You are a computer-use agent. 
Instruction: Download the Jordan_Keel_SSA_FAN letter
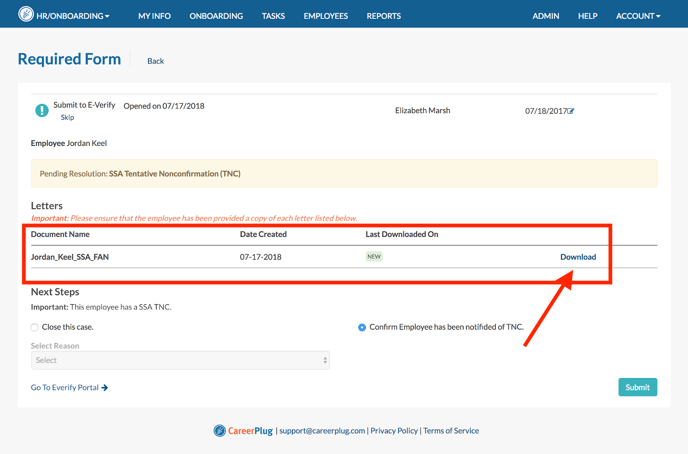pos(578,257)
